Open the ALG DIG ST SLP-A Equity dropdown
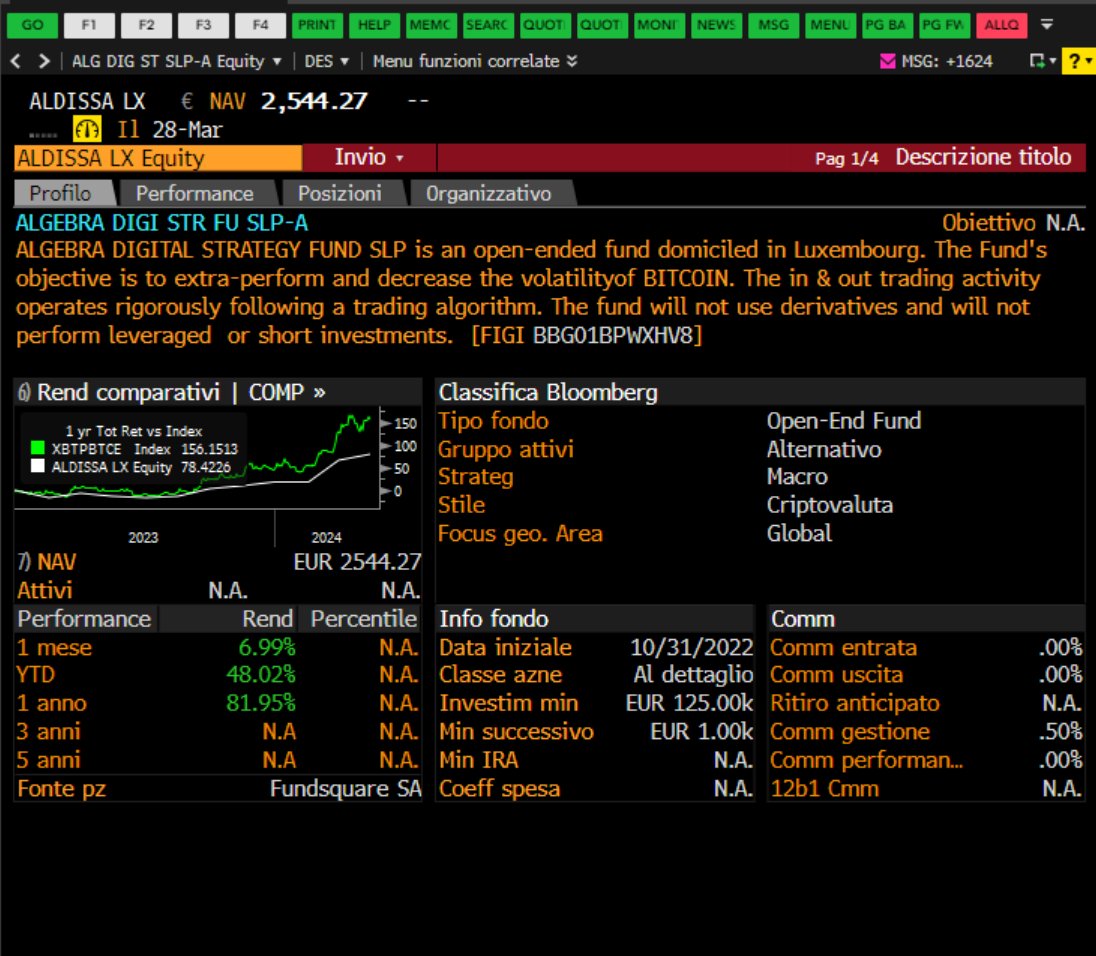The height and width of the screenshot is (956, 1096). pyautogui.click(x=177, y=61)
